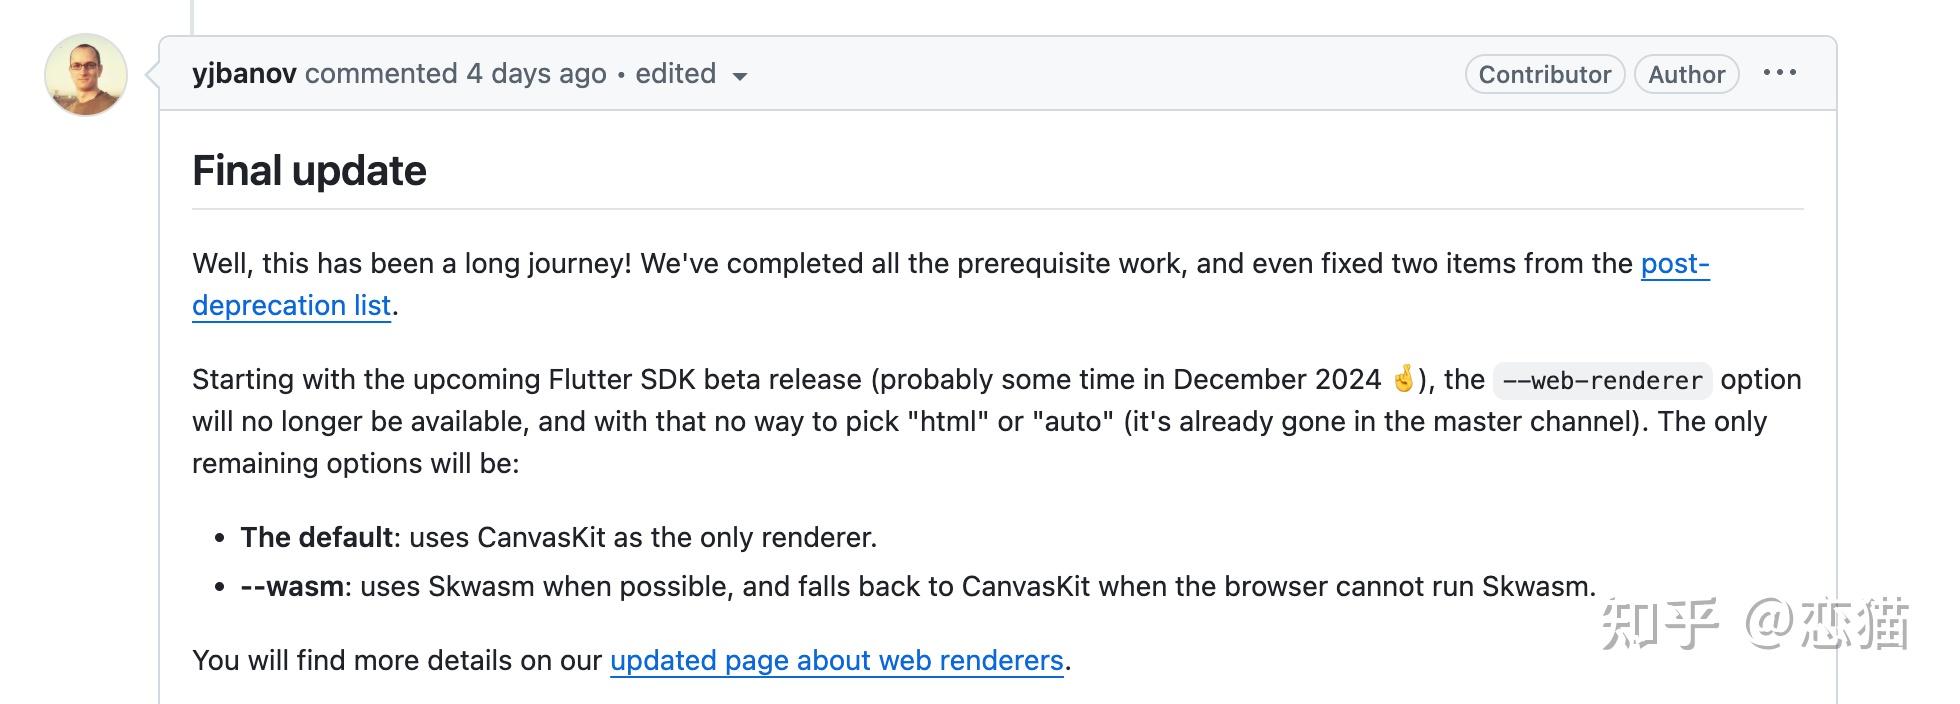
Task: Click the 4 days ago timestamp
Action: click(x=537, y=73)
